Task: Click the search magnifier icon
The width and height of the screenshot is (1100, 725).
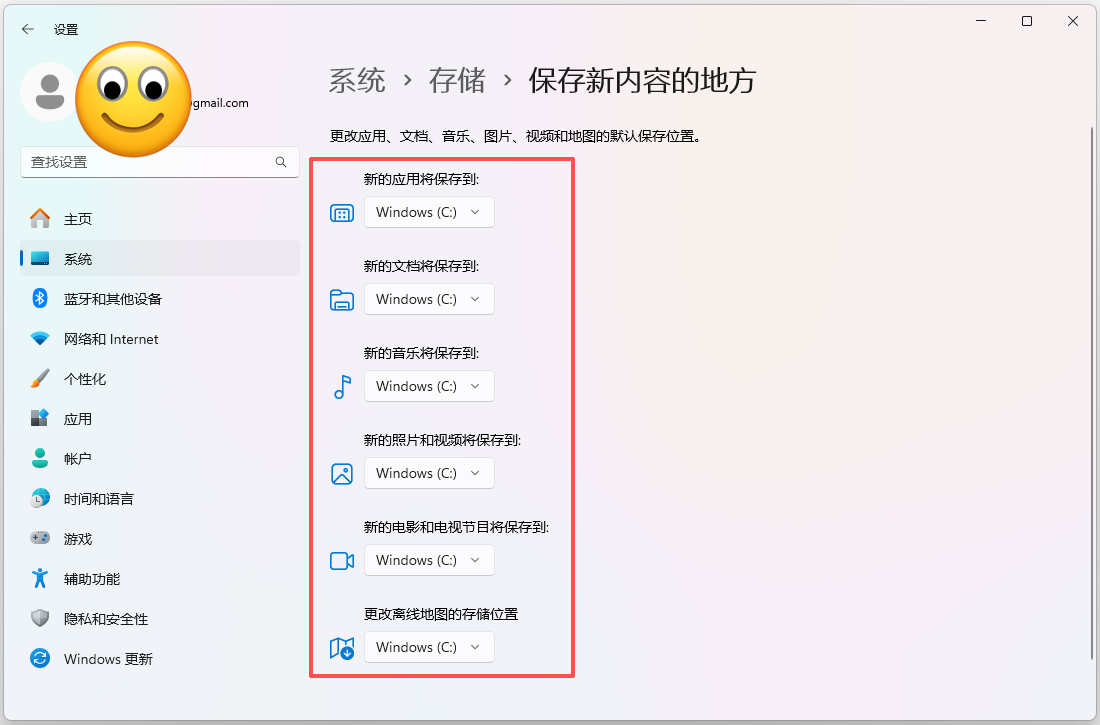Action: (x=281, y=162)
